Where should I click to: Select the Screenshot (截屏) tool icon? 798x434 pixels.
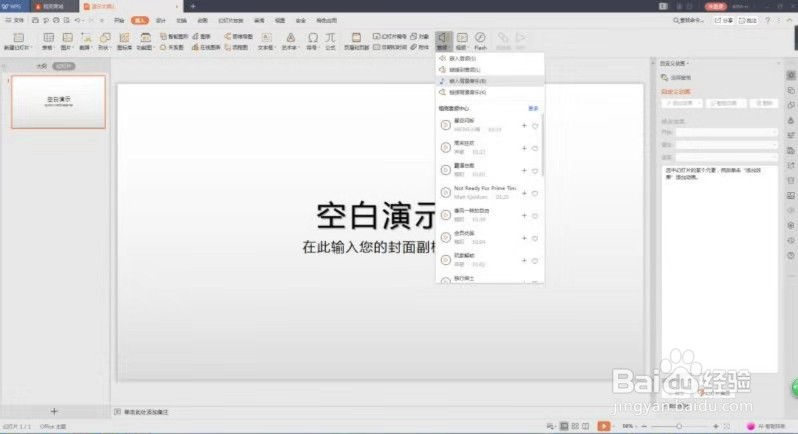click(86, 40)
